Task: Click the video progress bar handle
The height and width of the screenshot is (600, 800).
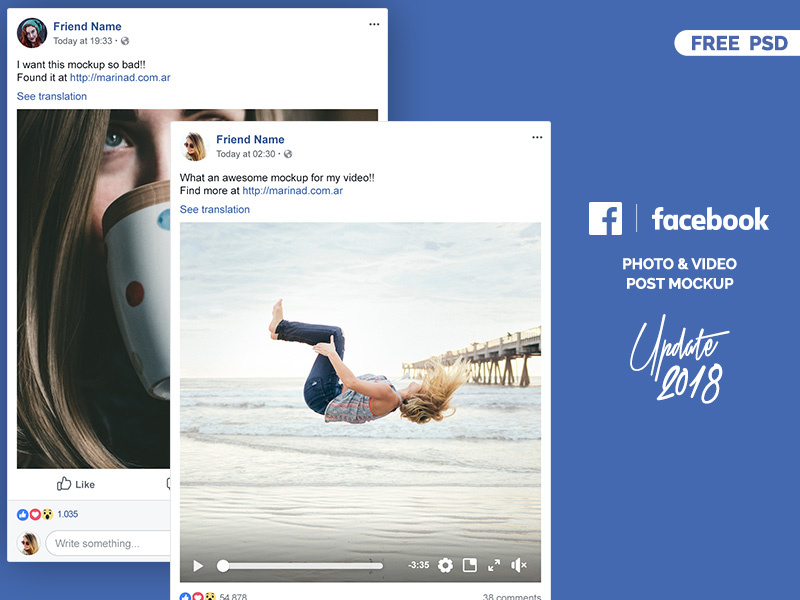Action: tap(222, 565)
